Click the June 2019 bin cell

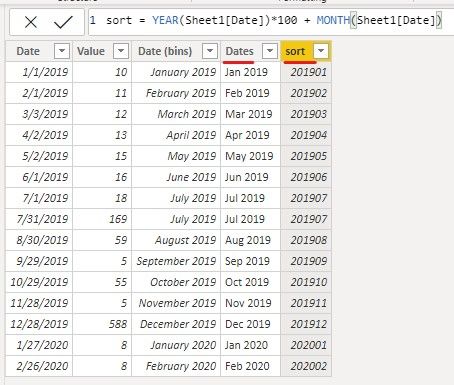pos(176,177)
